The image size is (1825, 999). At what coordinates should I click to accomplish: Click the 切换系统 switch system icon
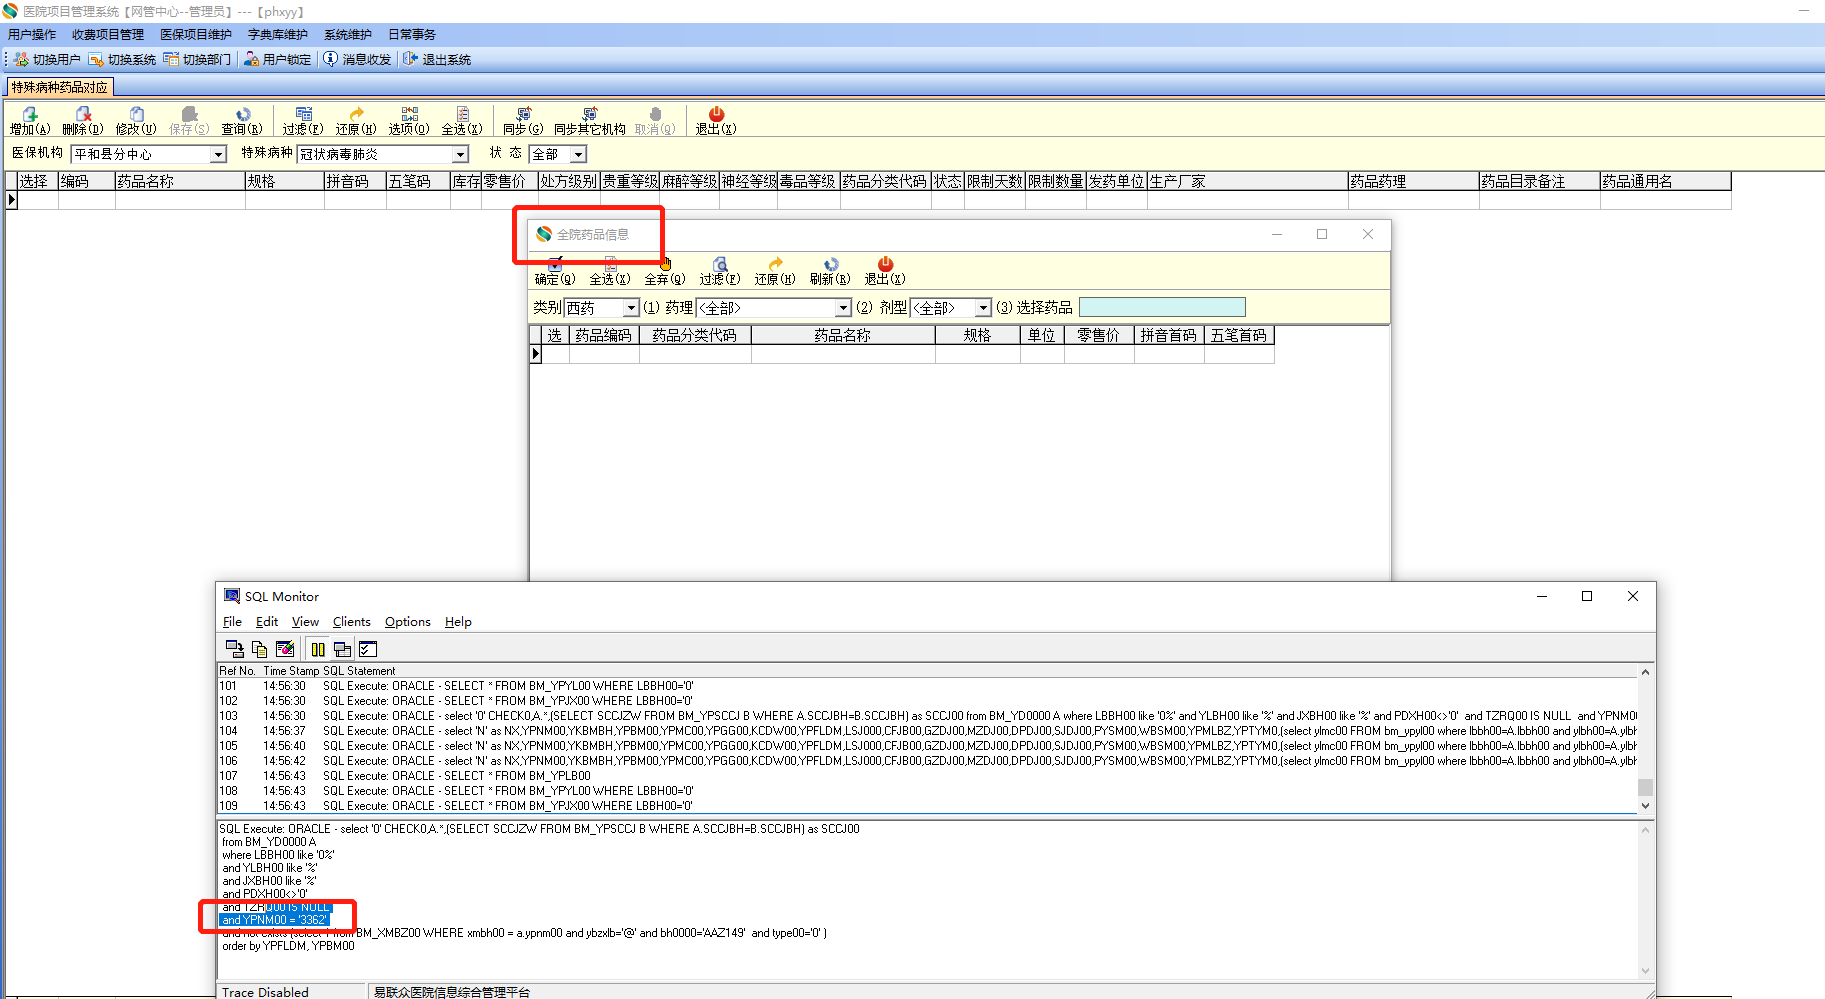click(x=96, y=60)
